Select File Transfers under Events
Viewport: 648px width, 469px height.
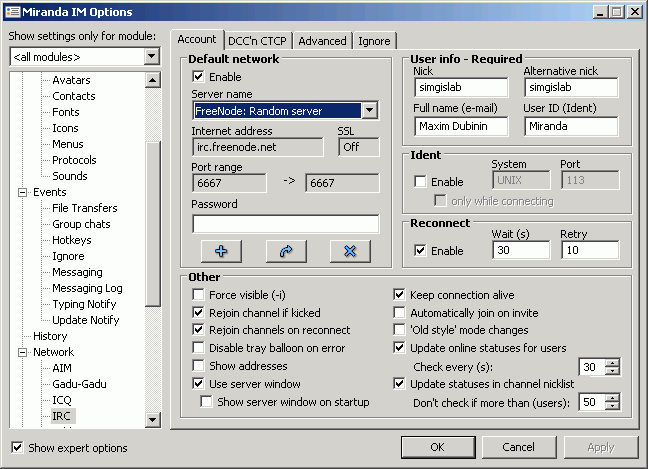[85, 208]
